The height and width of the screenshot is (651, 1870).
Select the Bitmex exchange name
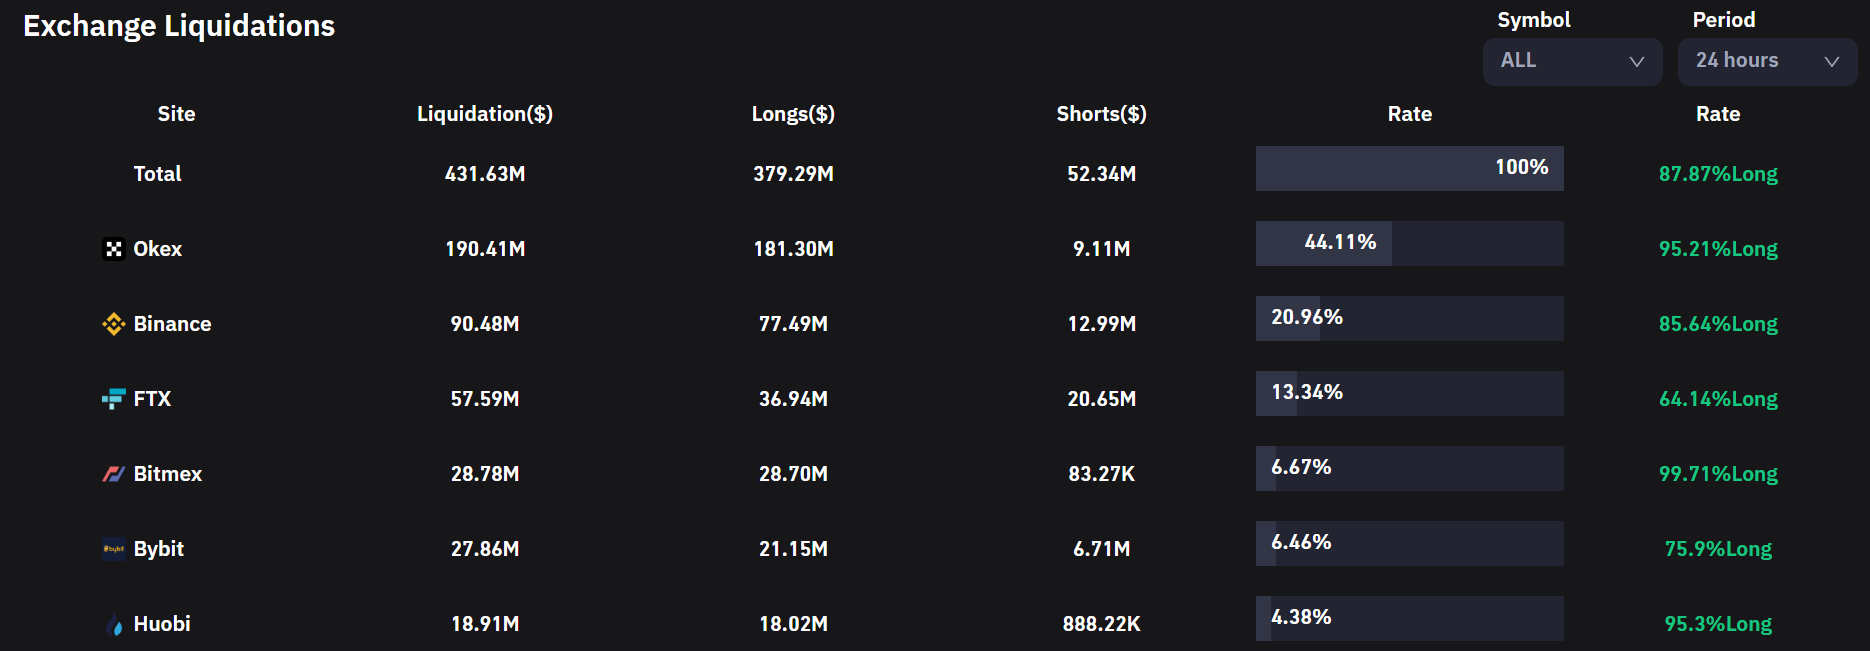coord(168,474)
